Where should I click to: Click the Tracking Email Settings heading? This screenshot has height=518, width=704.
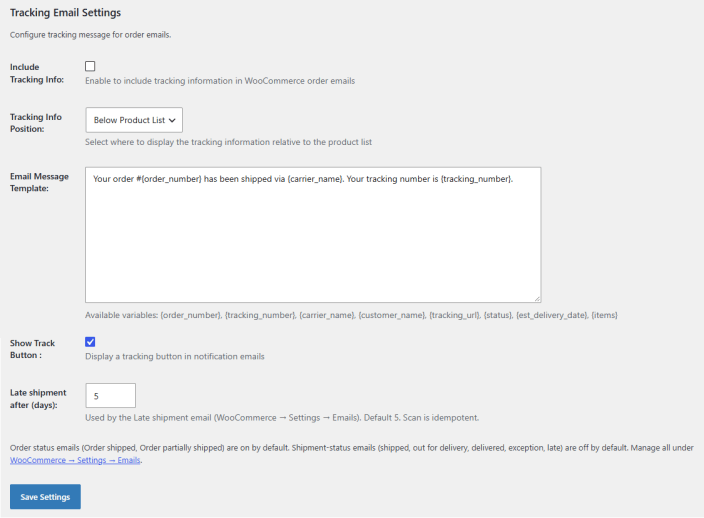[x=66, y=13]
